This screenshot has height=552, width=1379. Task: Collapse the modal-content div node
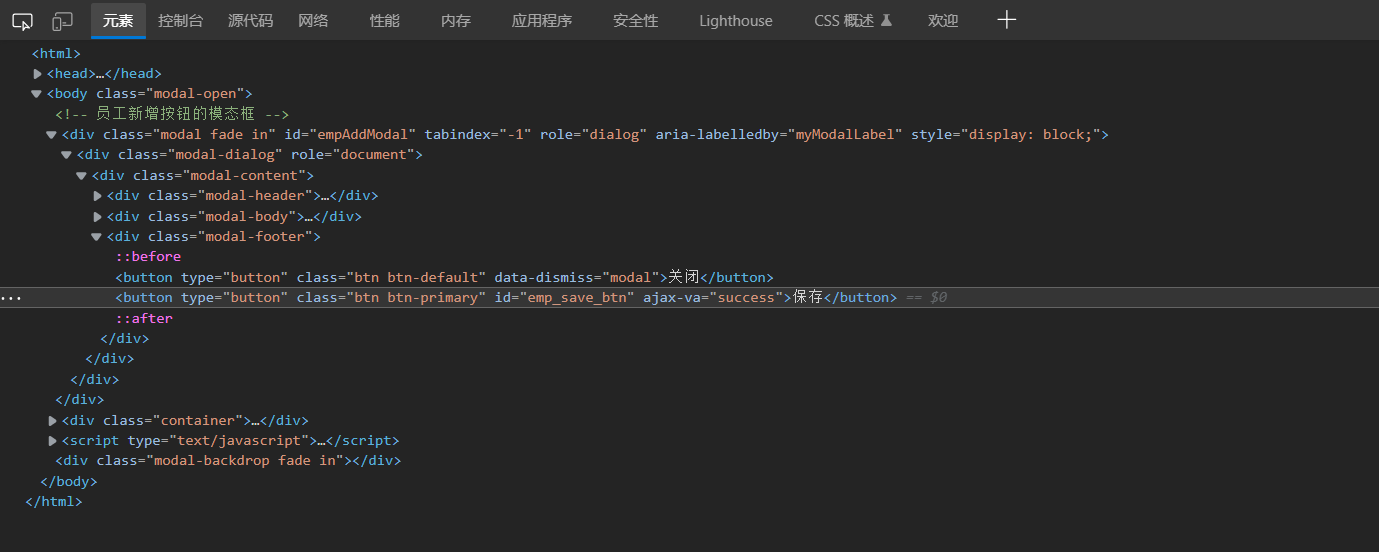[x=82, y=175]
